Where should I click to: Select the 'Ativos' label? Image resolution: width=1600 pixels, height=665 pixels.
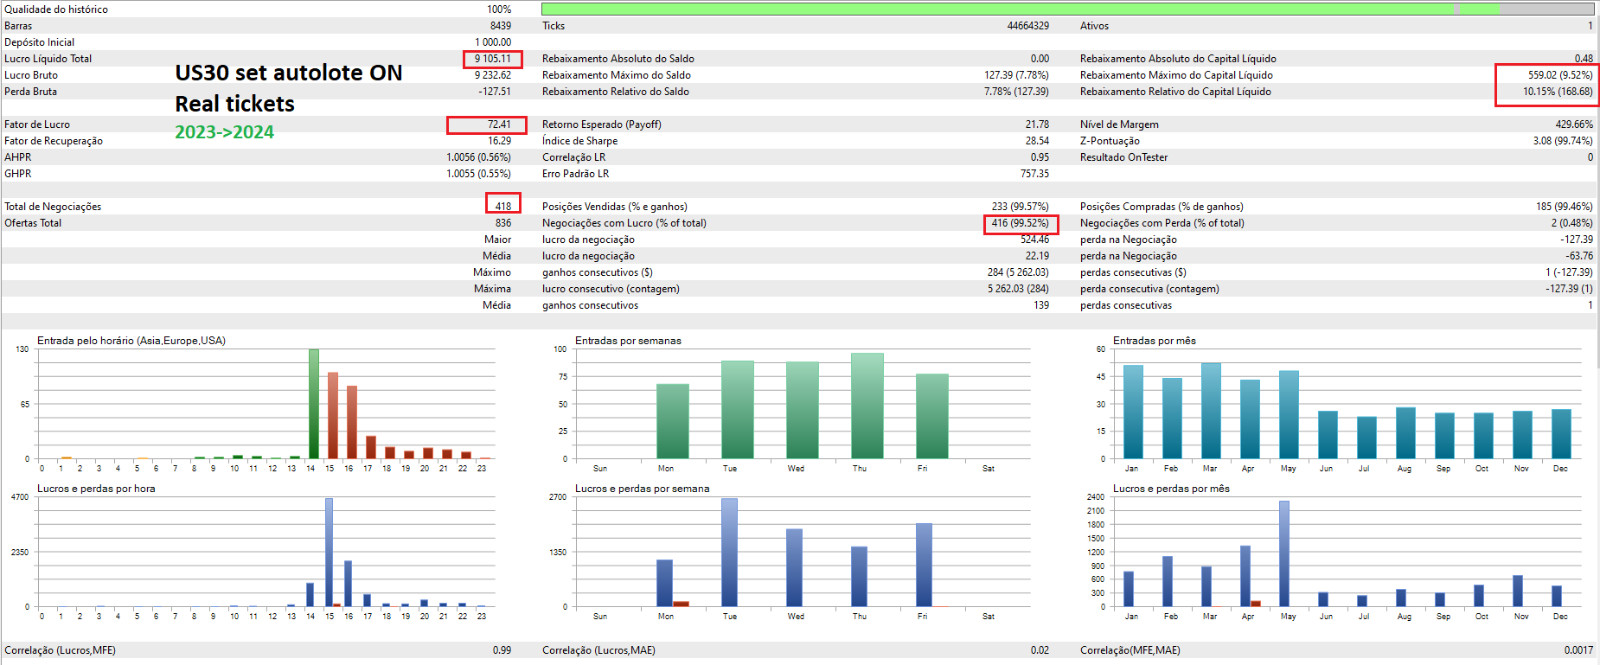(x=1094, y=26)
